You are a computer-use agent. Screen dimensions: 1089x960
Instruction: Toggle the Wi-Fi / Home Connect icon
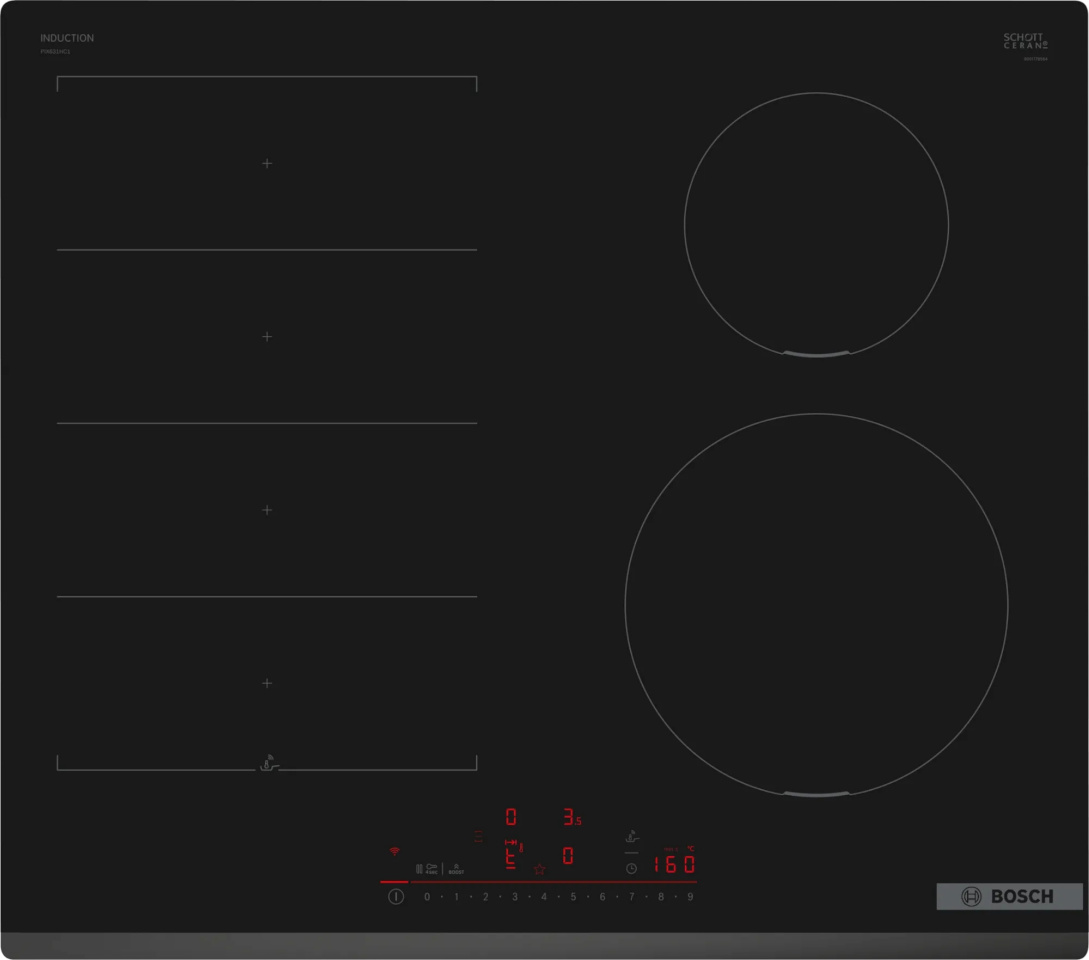(393, 851)
